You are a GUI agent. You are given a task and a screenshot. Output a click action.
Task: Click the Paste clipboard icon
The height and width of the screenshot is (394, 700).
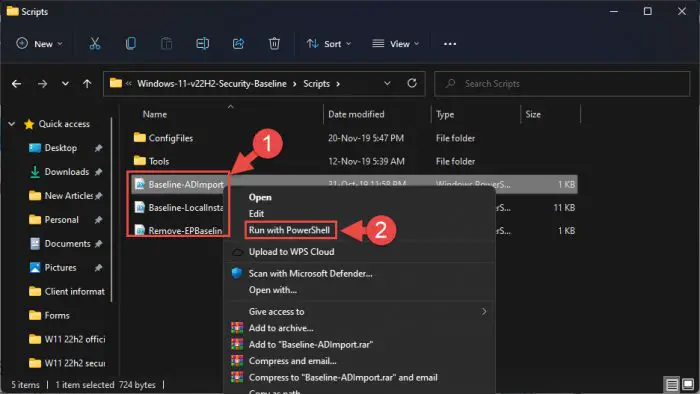tap(167, 43)
